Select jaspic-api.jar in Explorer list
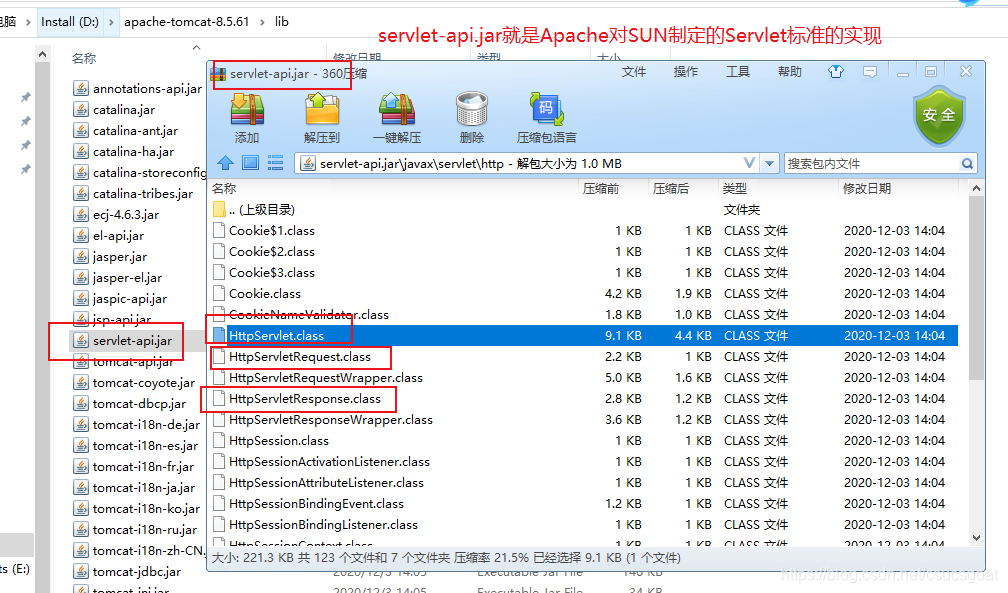The width and height of the screenshot is (1008, 593). (x=121, y=298)
